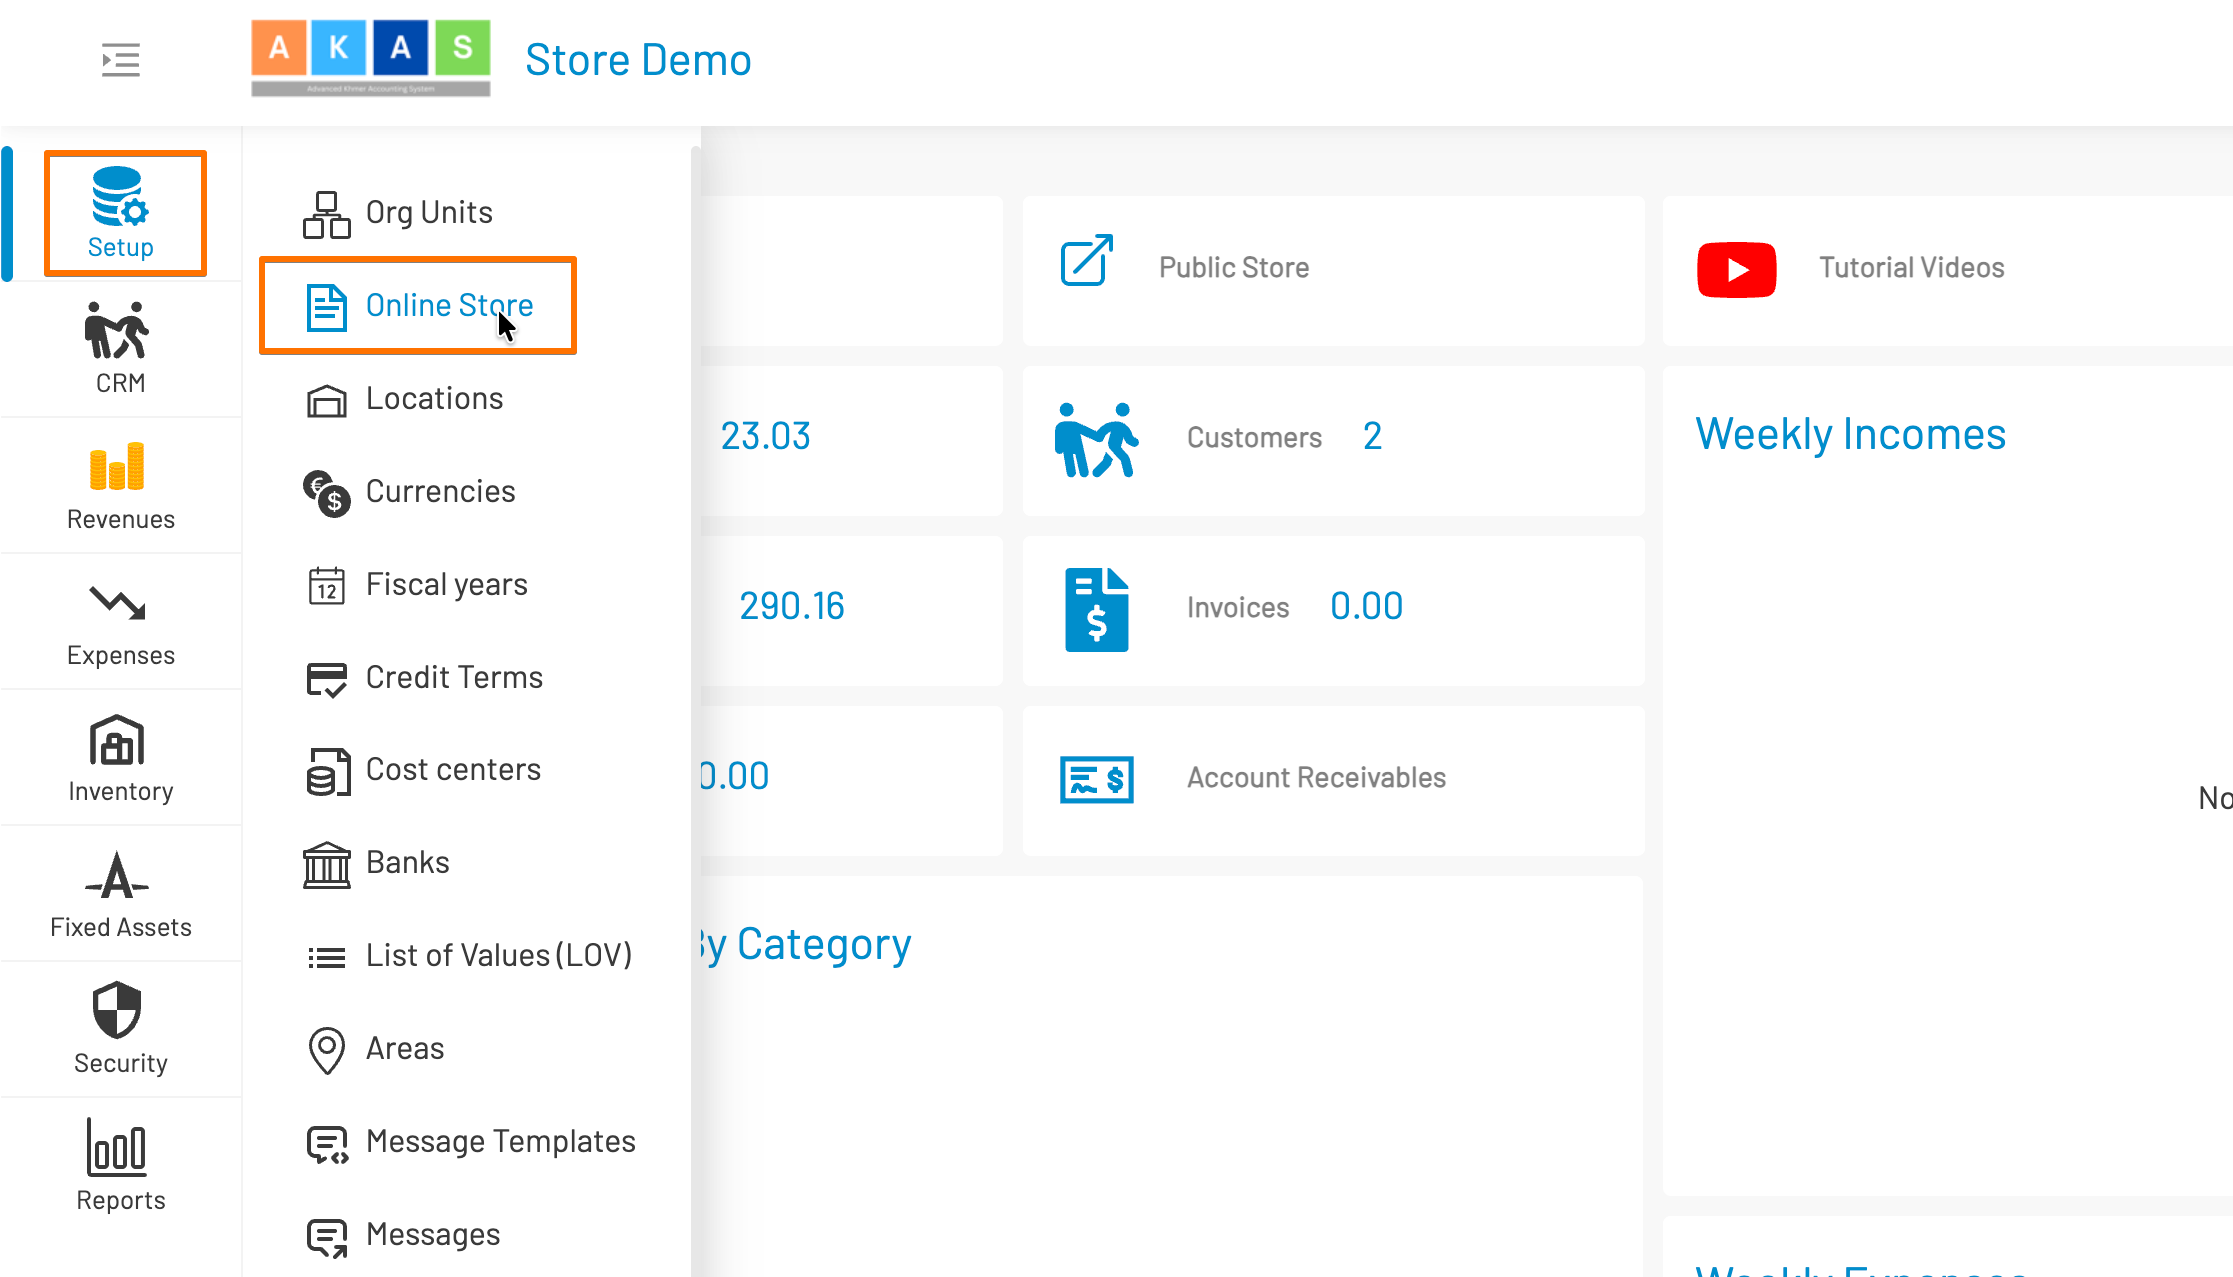Click the Store Demo title link

pos(638,60)
